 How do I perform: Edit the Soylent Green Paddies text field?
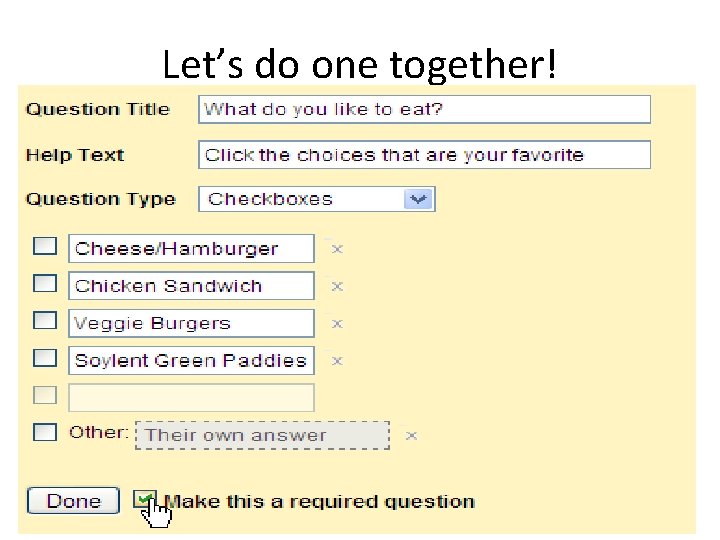190,361
